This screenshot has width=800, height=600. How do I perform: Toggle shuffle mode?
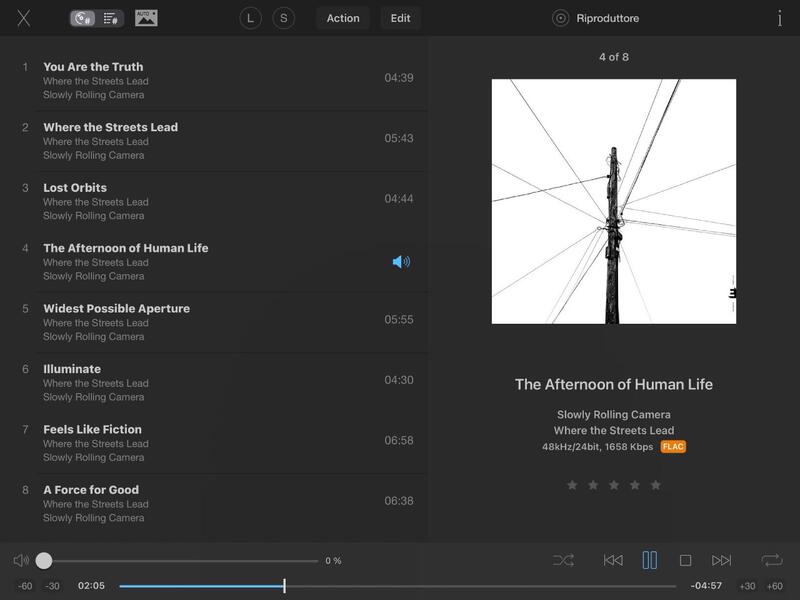pos(563,560)
